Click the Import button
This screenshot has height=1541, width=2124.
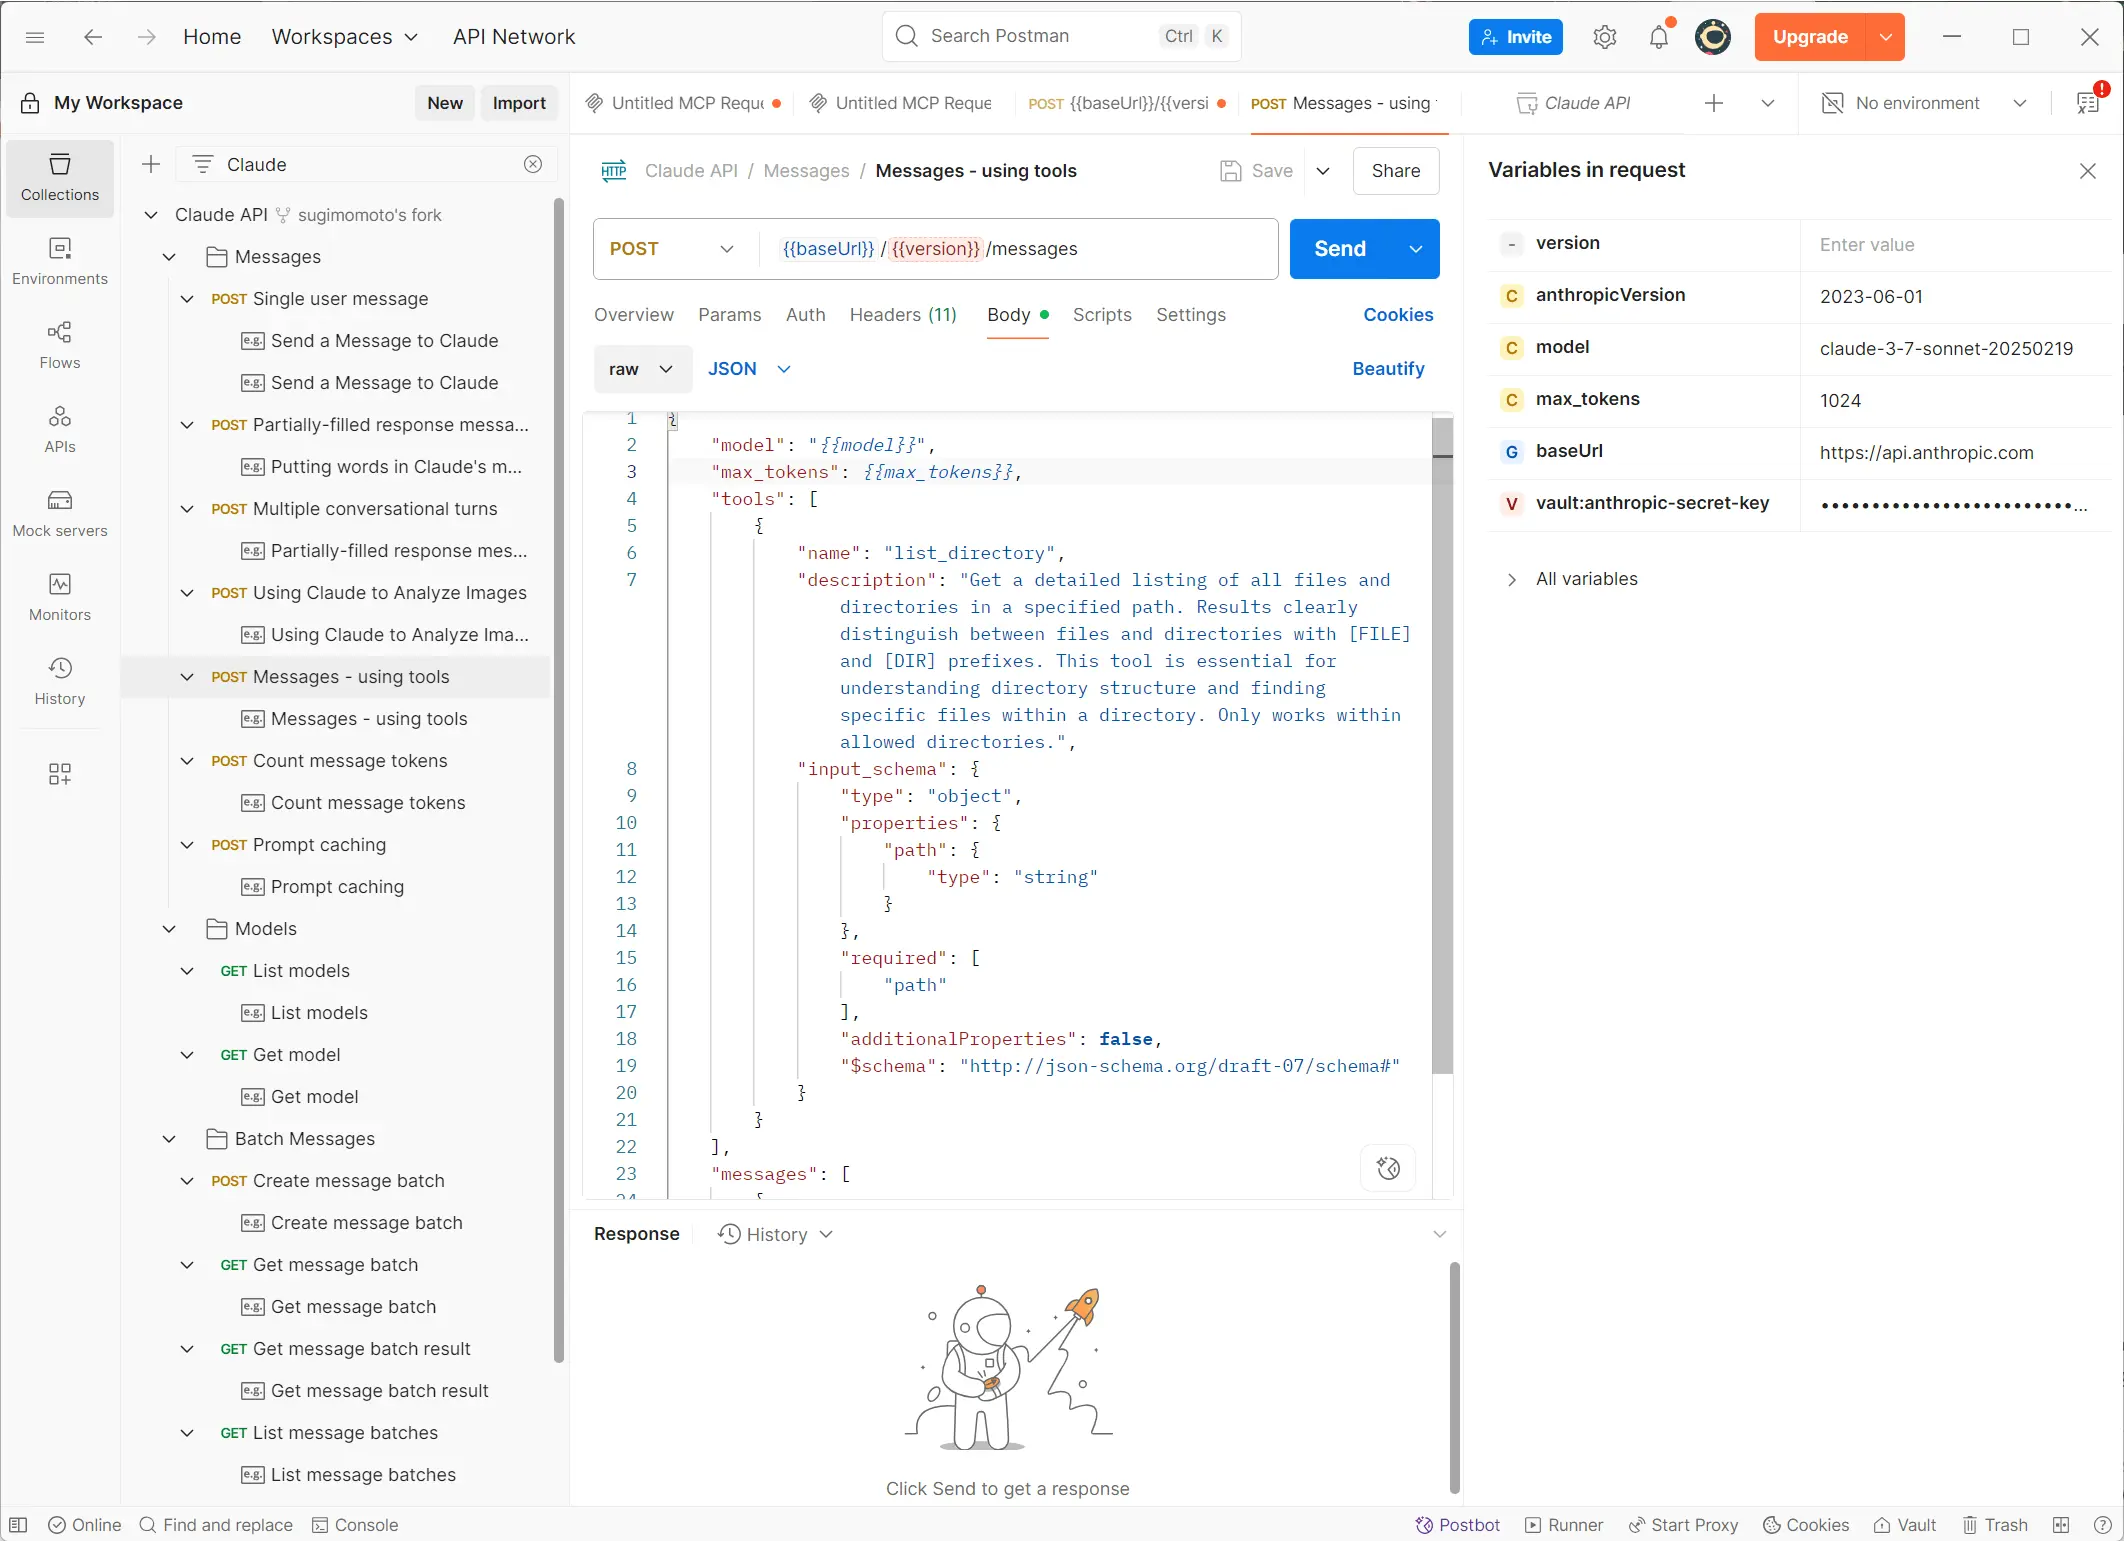[x=519, y=103]
